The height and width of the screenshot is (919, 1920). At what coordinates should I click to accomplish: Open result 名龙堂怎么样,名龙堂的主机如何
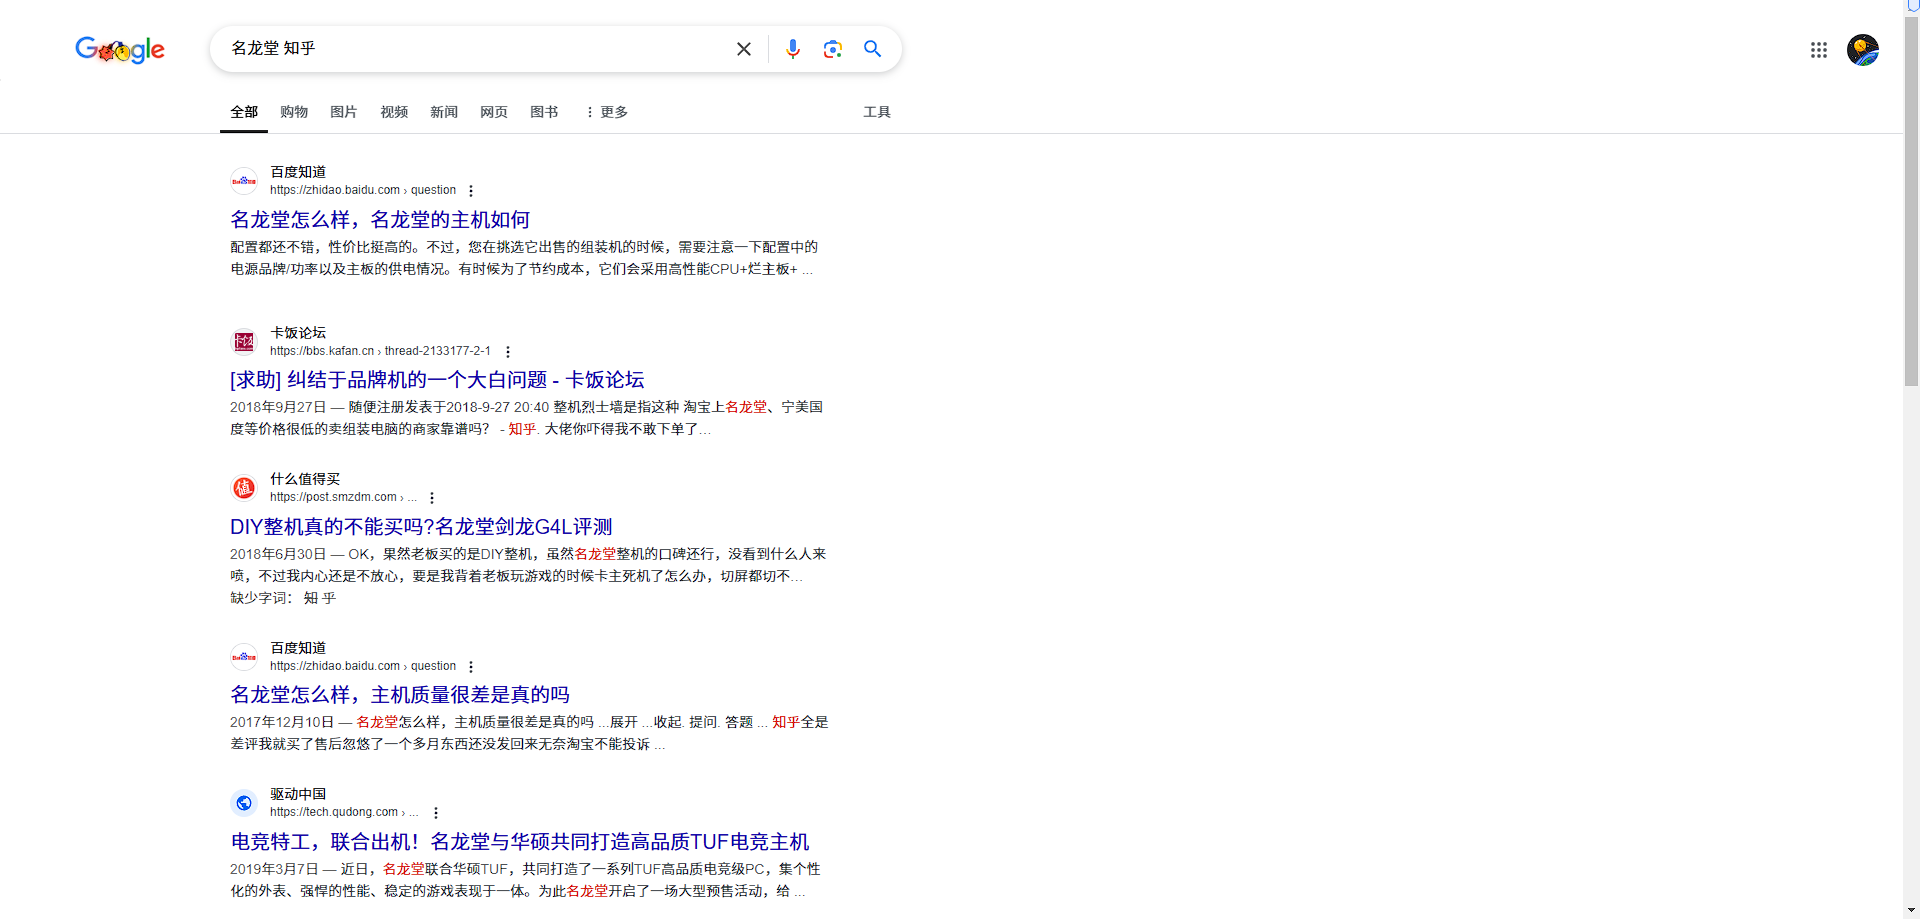380,220
